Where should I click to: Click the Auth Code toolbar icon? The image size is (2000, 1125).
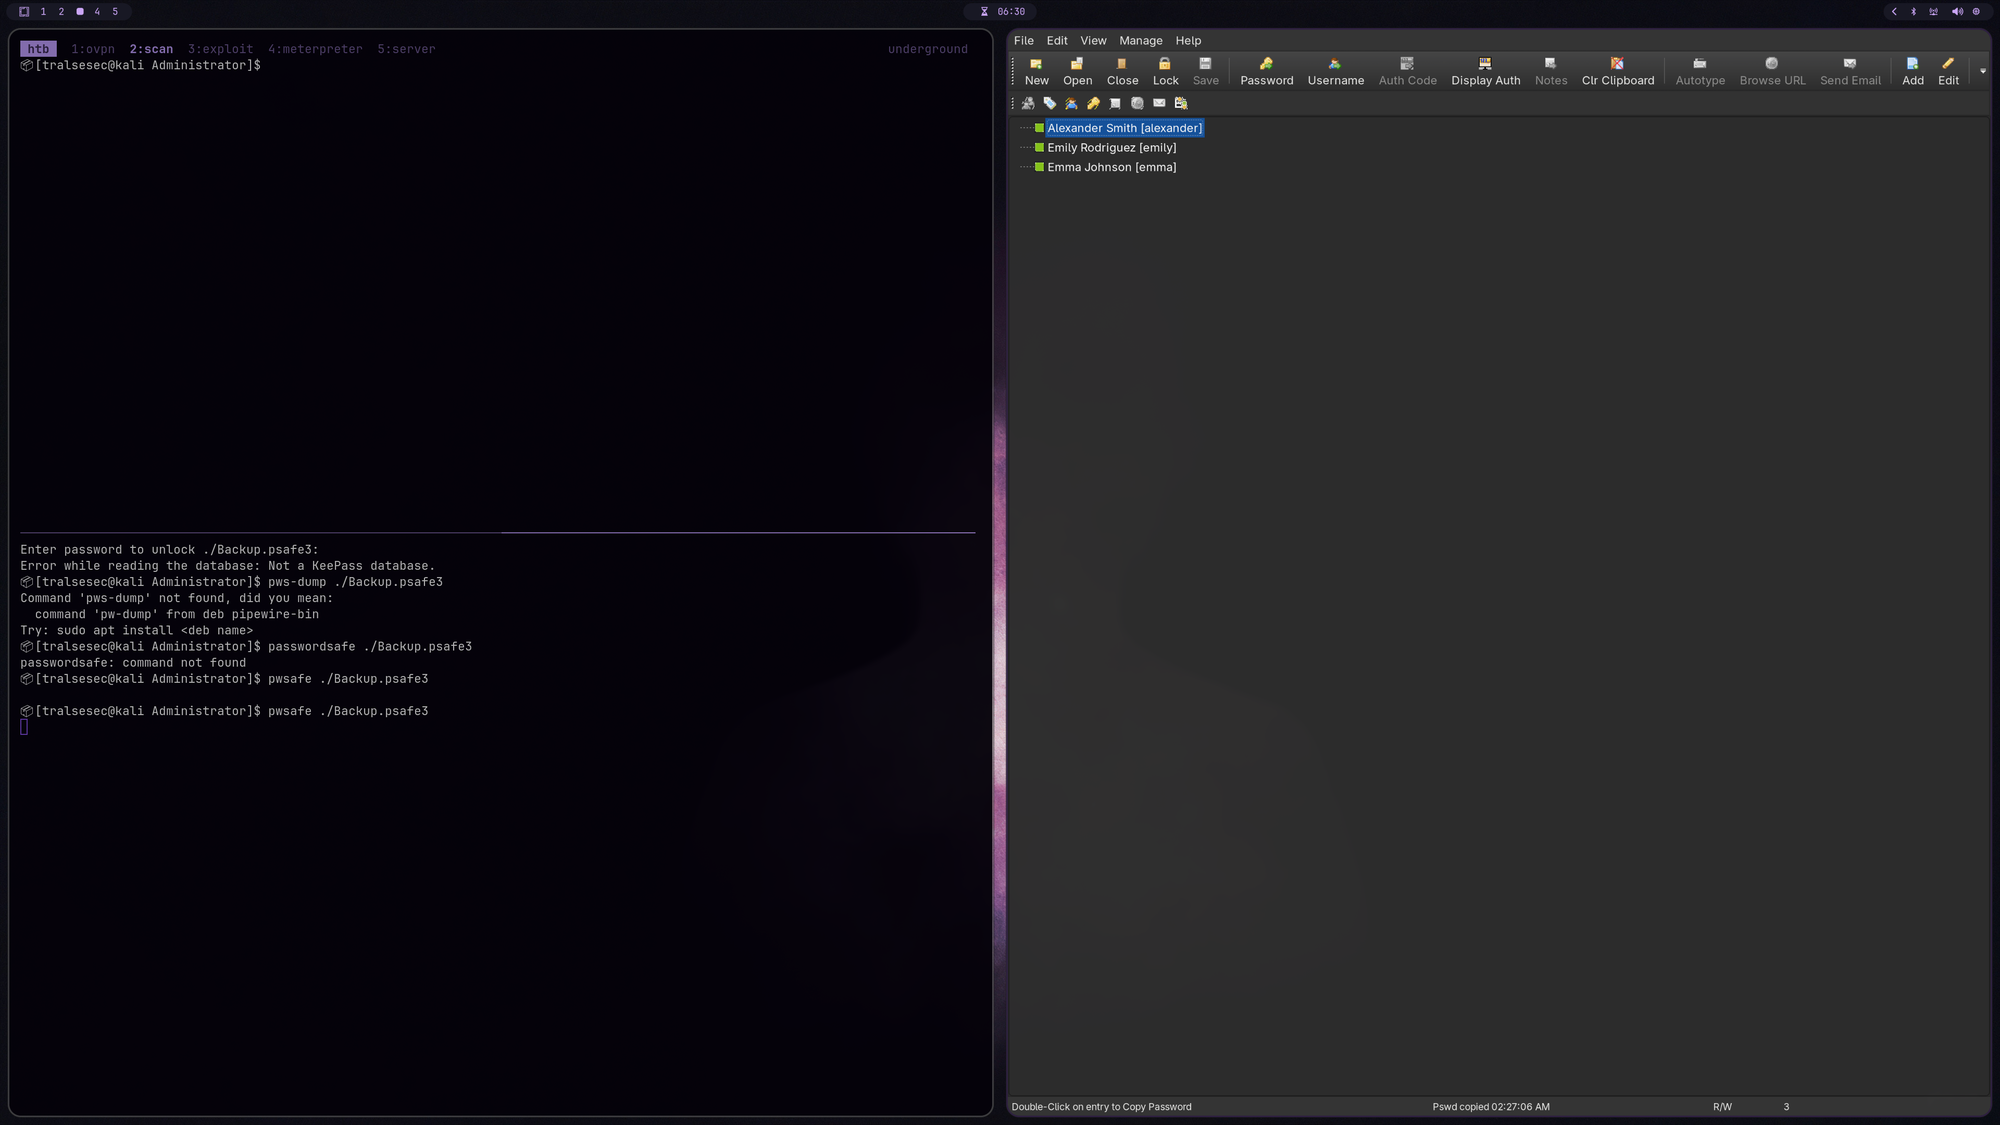pos(1407,70)
